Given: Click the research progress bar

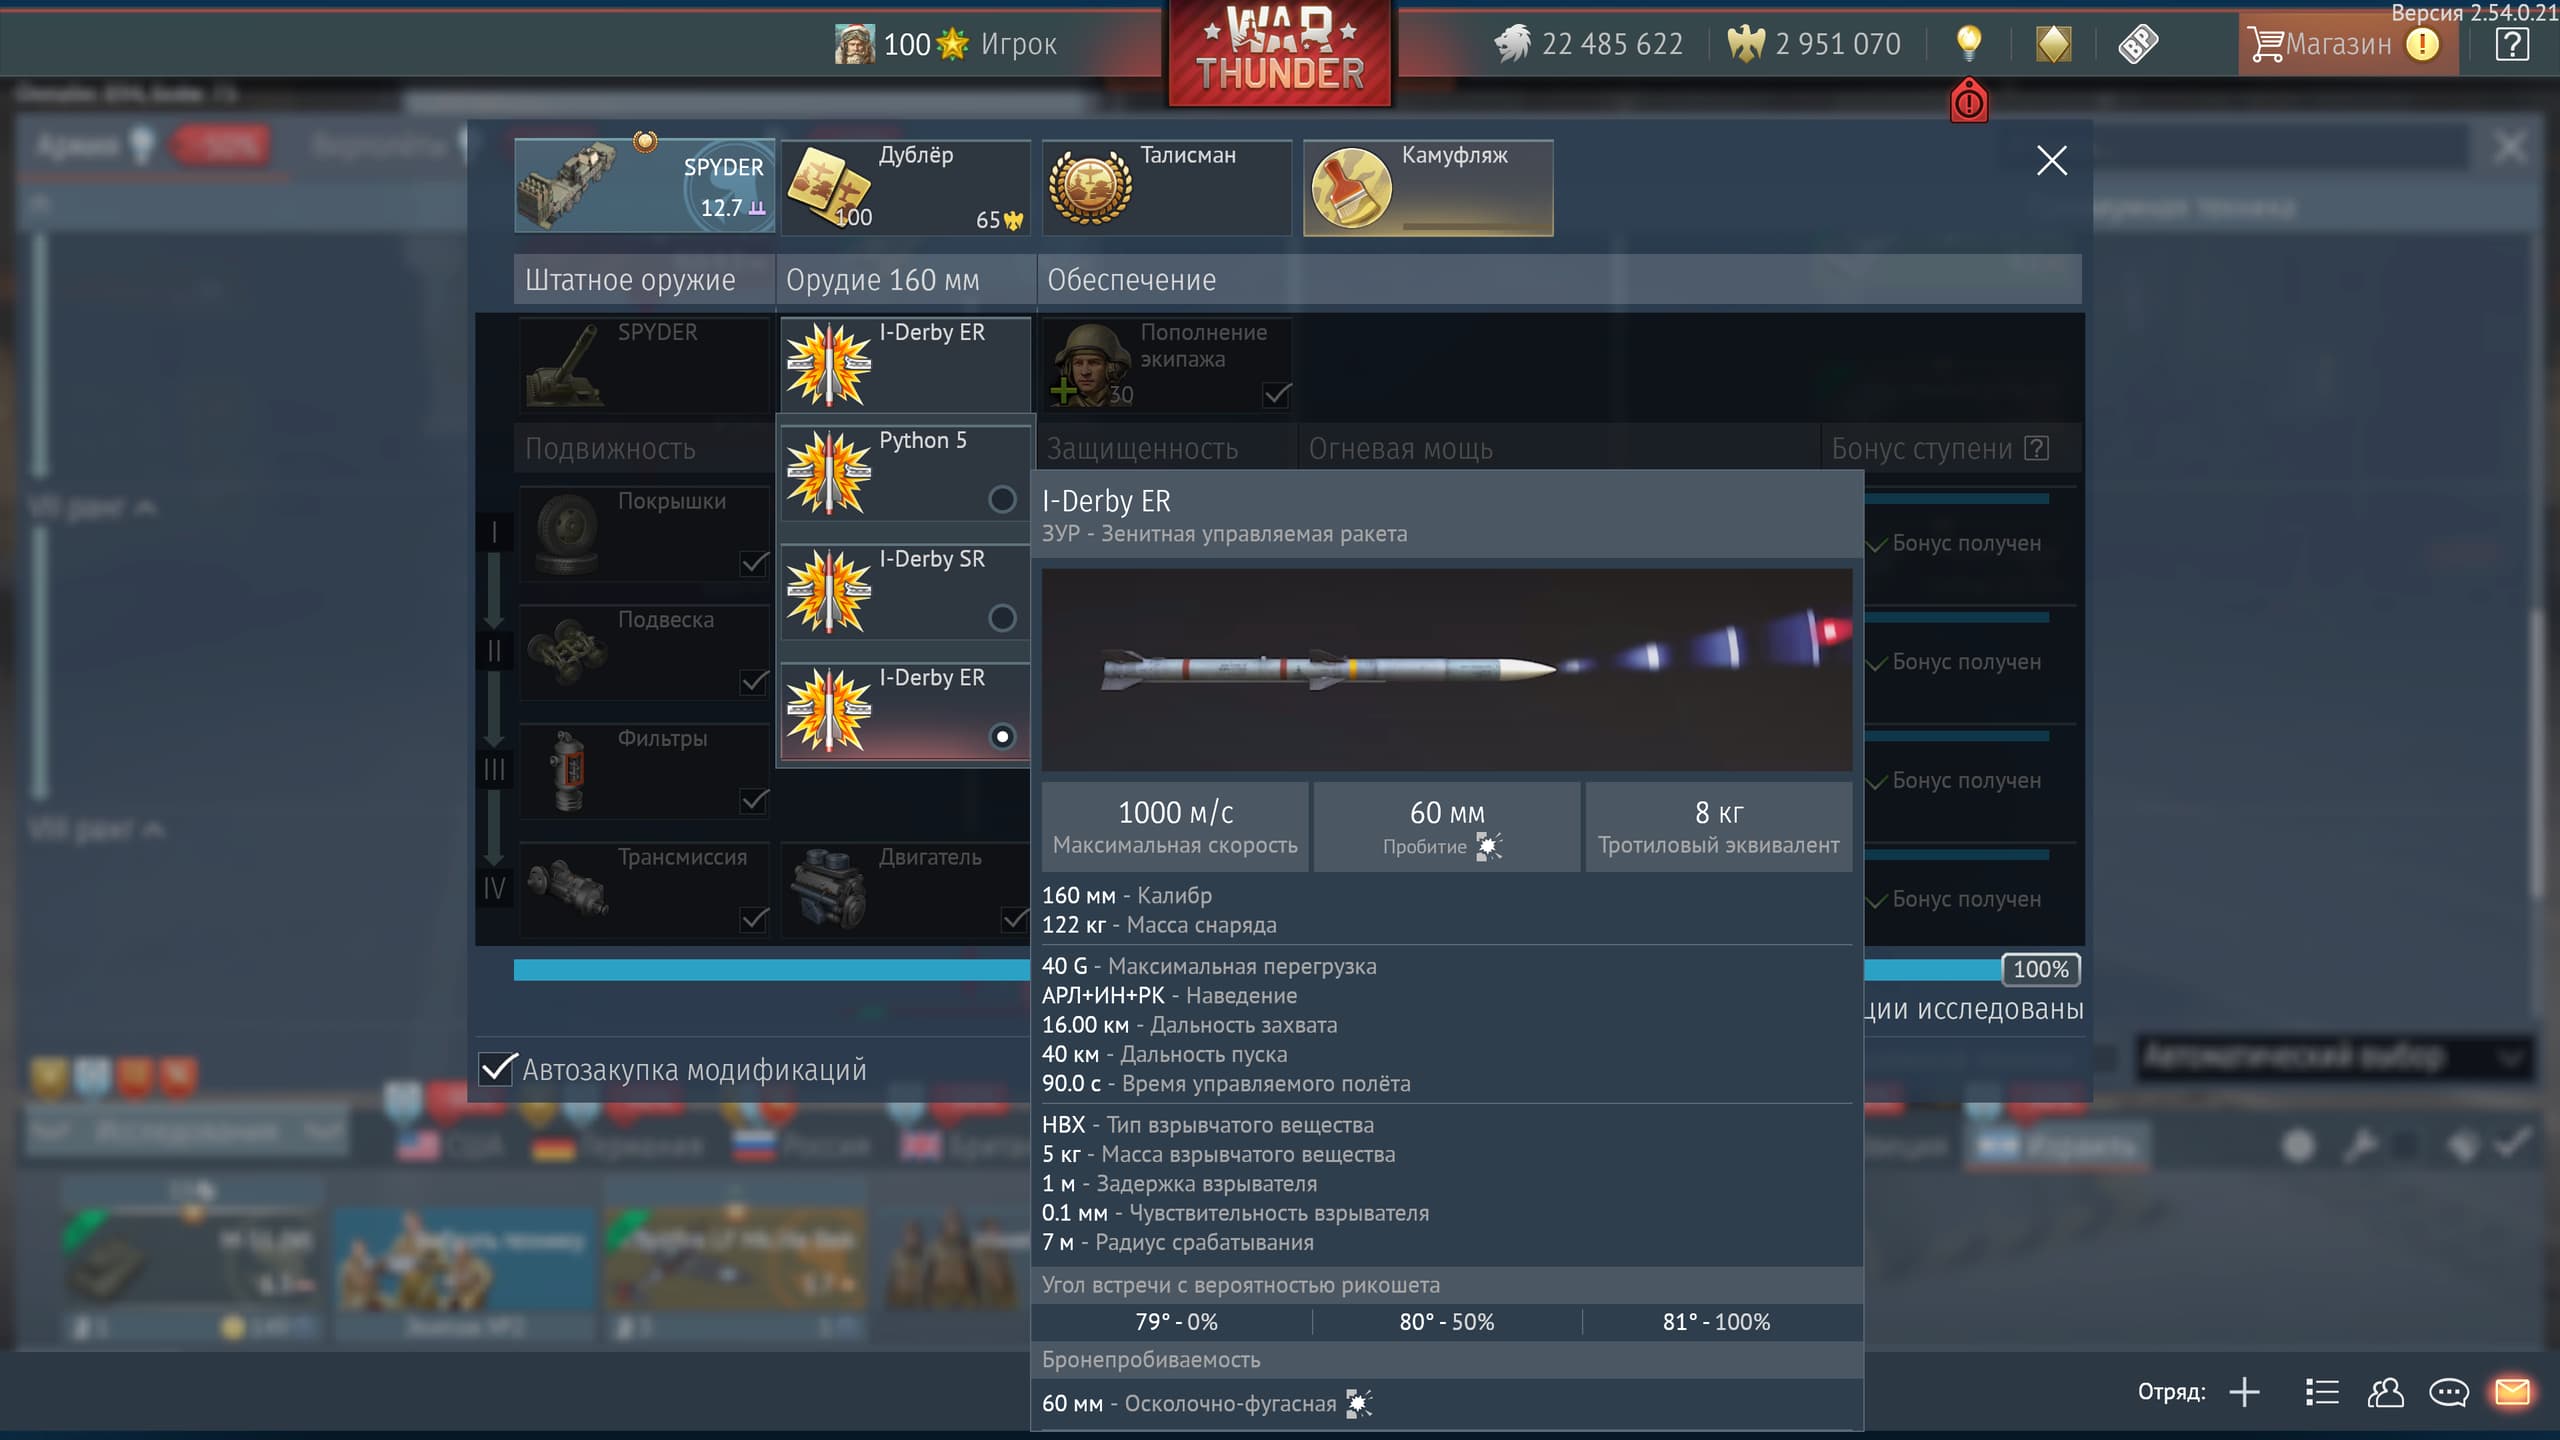Looking at the screenshot, I should tap(770, 969).
